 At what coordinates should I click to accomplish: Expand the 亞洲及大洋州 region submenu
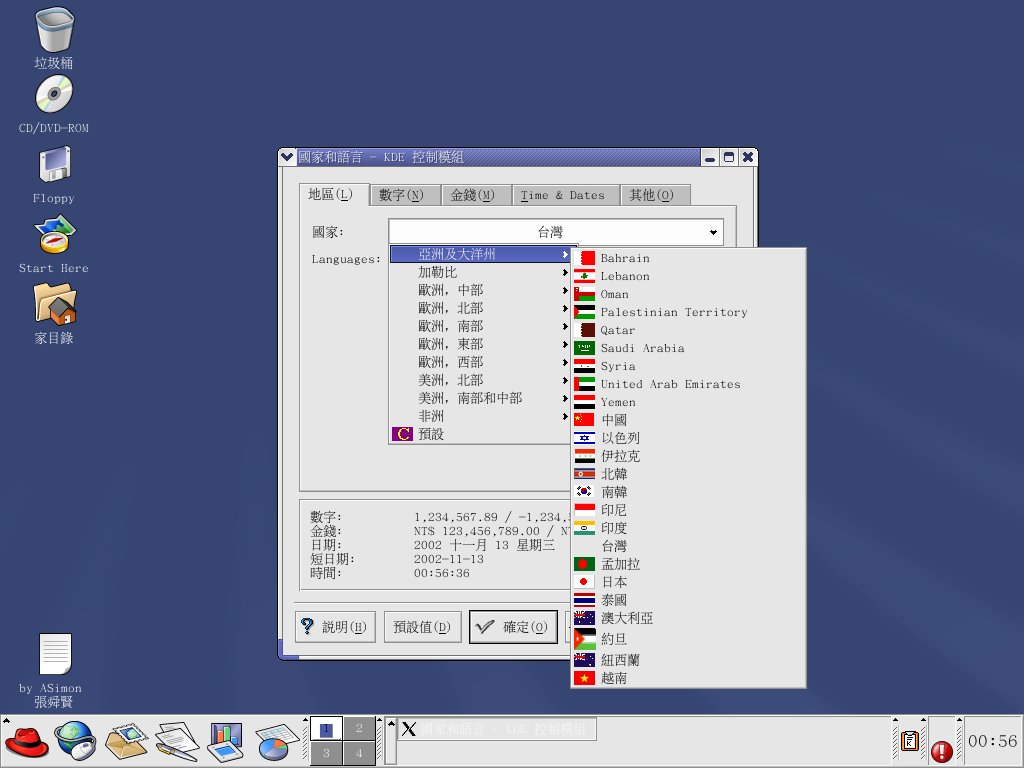tap(480, 254)
